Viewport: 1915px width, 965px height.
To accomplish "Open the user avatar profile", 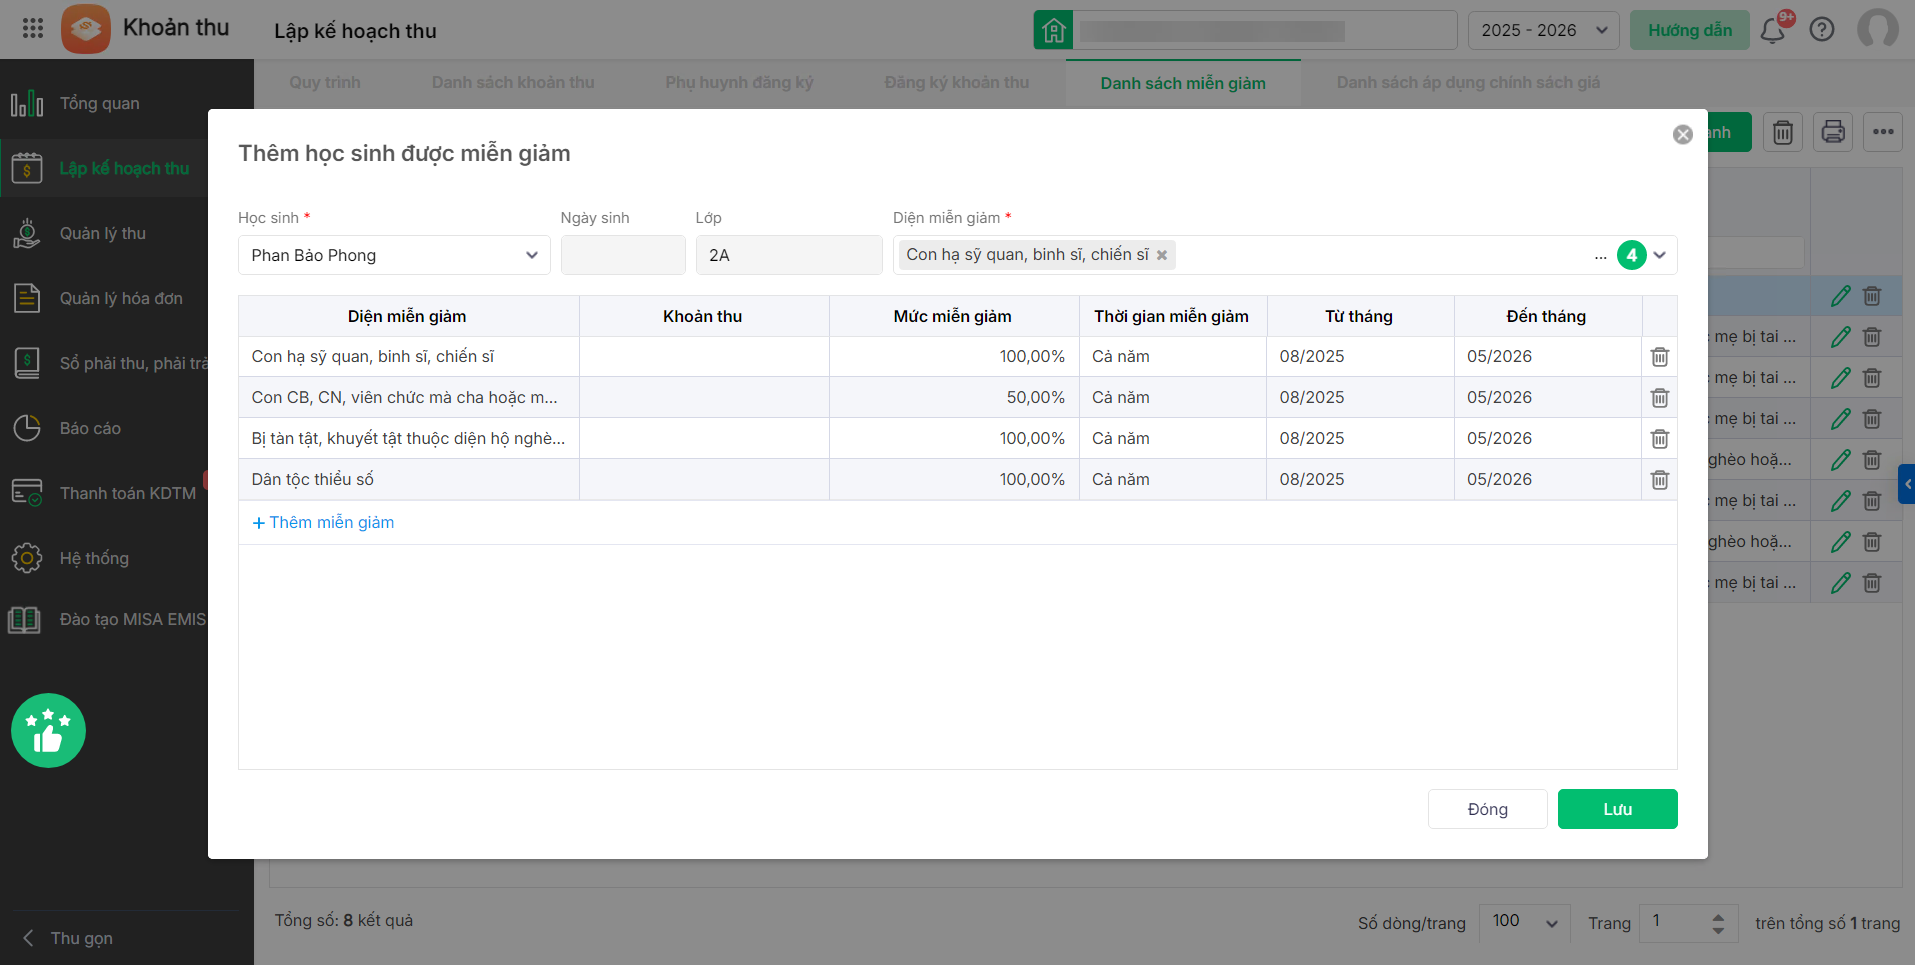I will click(x=1877, y=29).
